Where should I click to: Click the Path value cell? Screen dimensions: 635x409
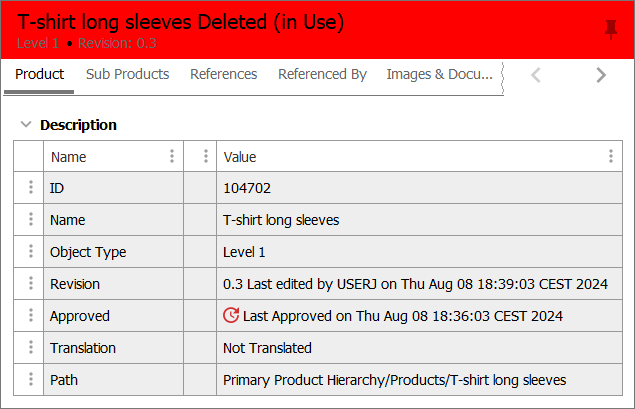tap(394, 380)
